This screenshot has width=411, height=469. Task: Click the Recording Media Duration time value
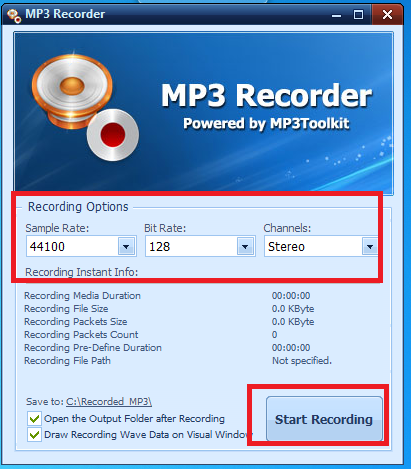(x=291, y=296)
